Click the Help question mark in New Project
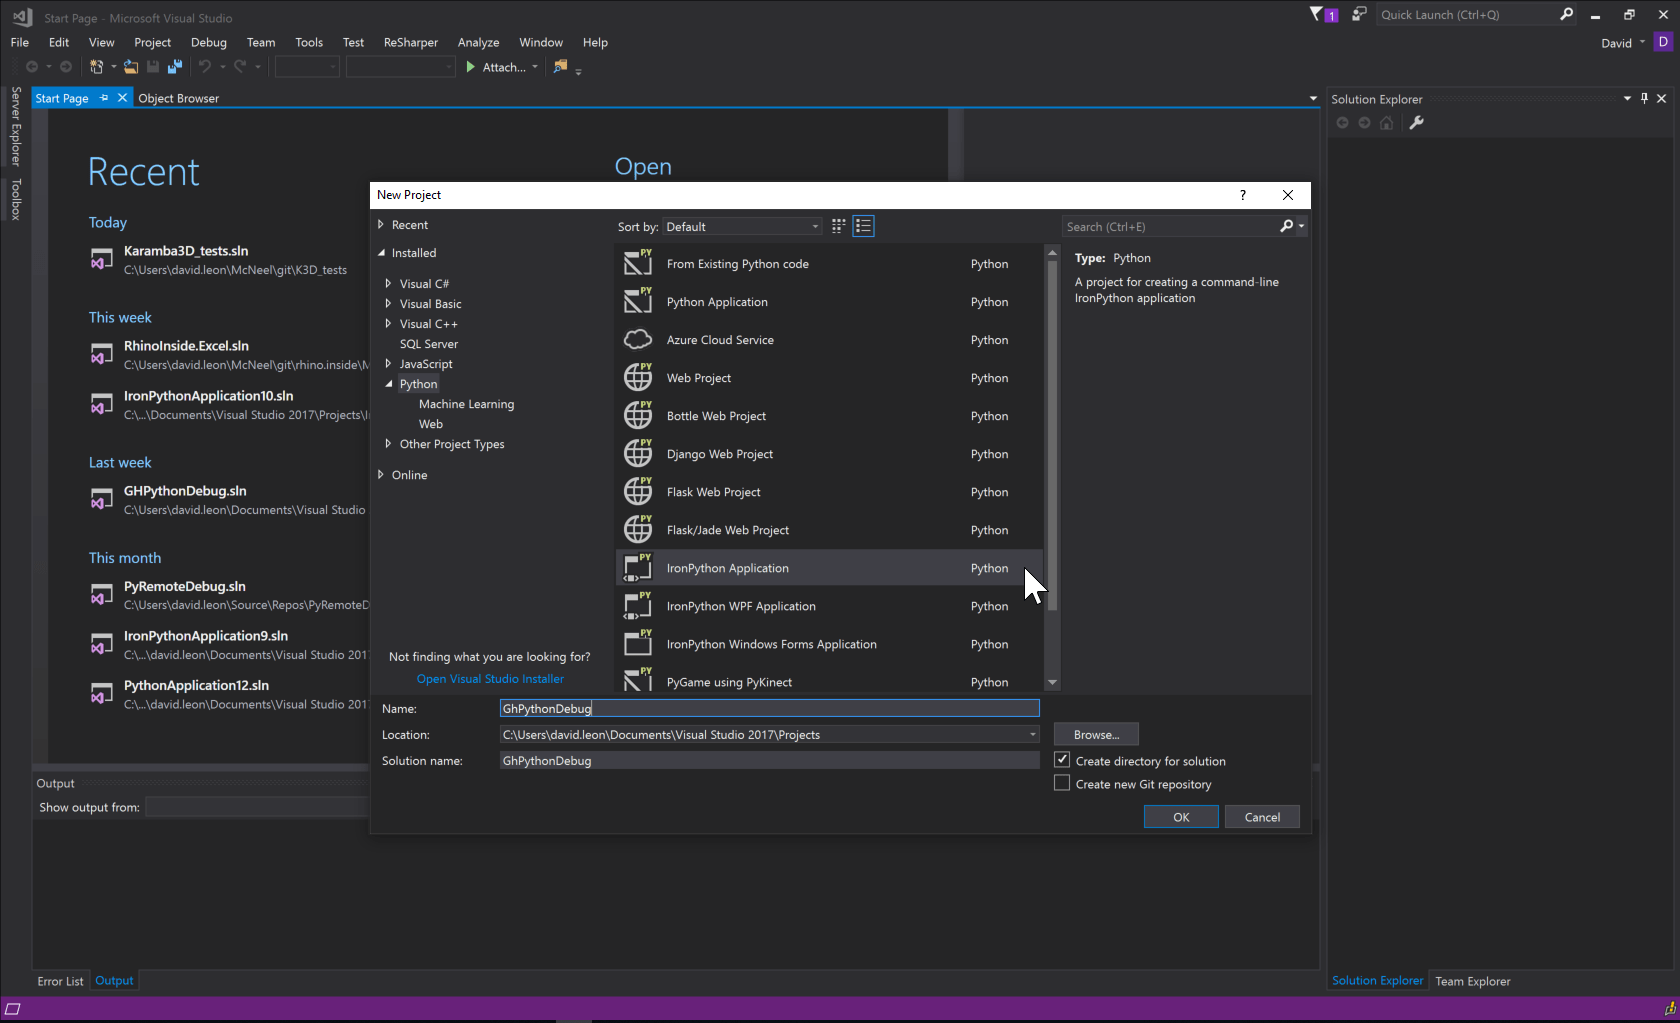 tap(1243, 195)
